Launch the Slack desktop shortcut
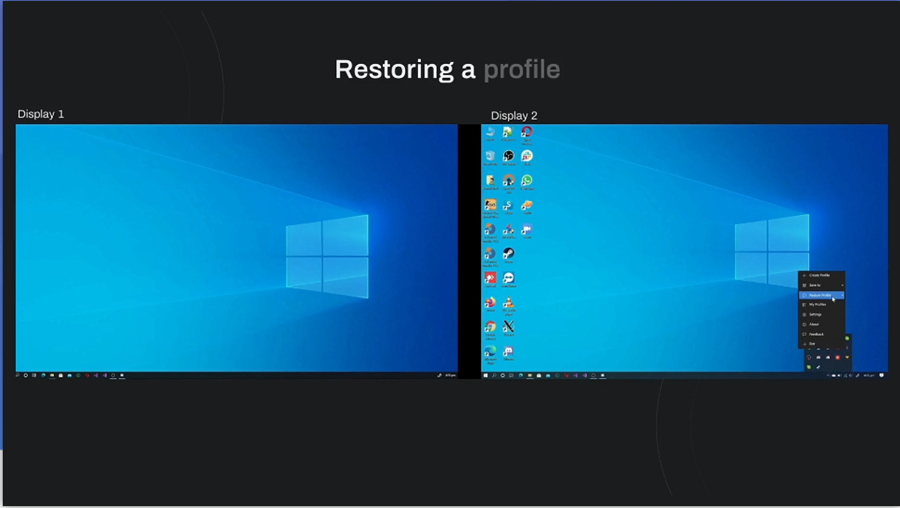900x508 pixels. 526,158
